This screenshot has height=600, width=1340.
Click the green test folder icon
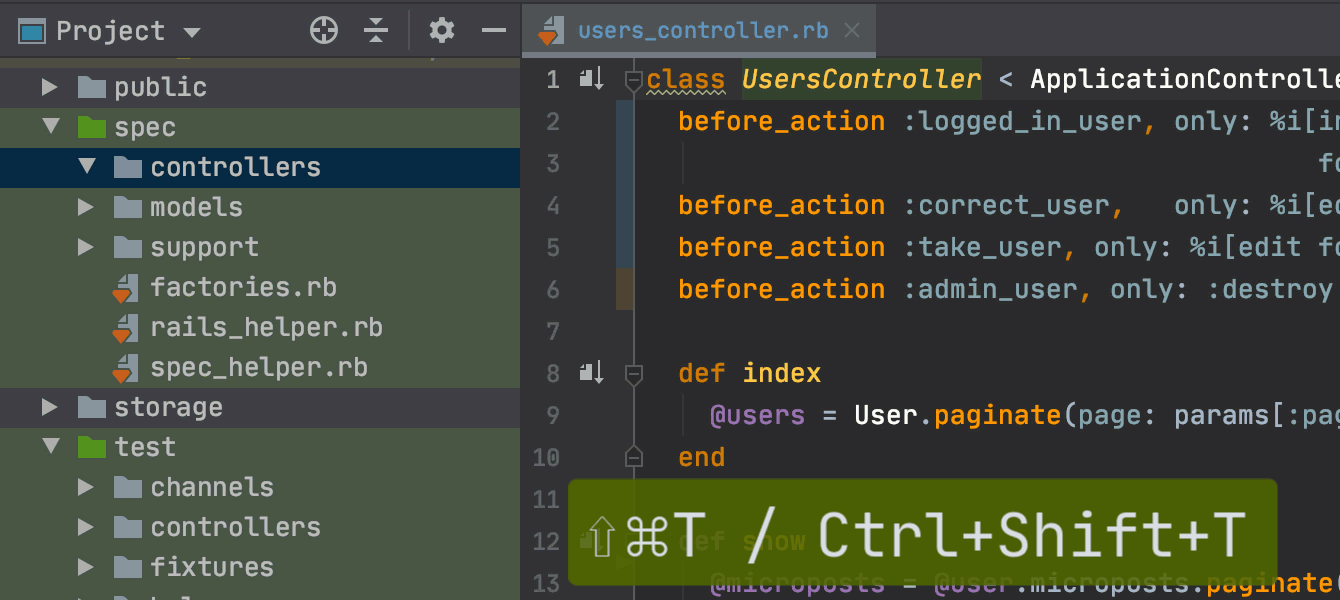92,447
